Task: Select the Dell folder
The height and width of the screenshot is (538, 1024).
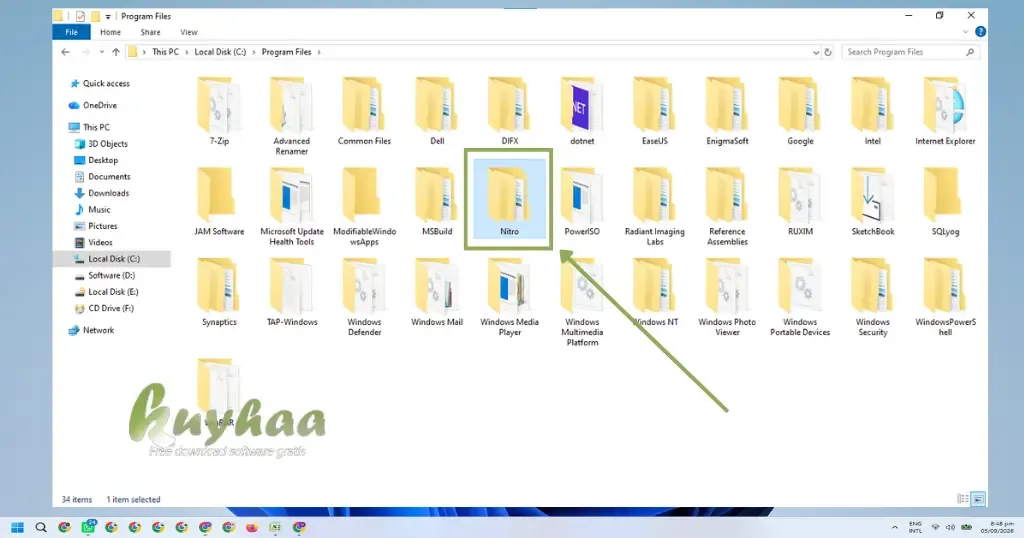Action: click(x=437, y=111)
